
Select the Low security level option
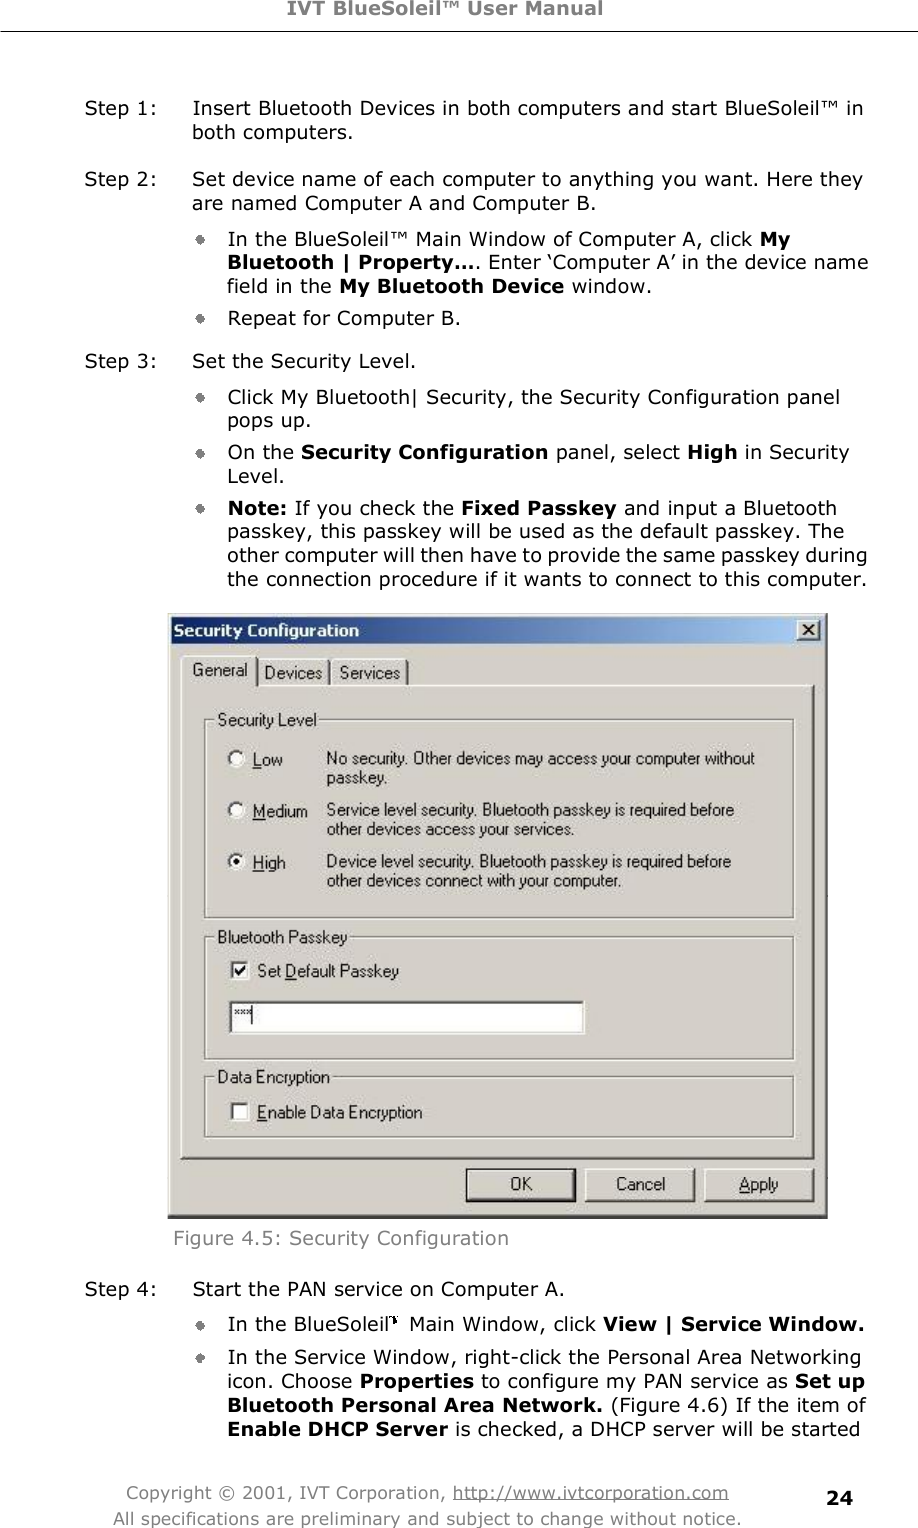[x=236, y=759]
